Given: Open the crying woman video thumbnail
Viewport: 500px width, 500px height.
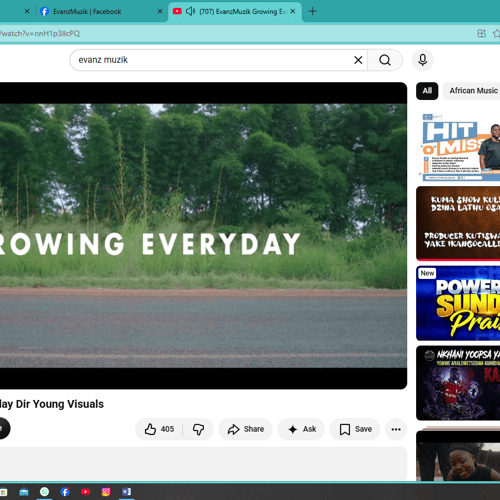Looking at the screenshot, I should tap(458, 455).
